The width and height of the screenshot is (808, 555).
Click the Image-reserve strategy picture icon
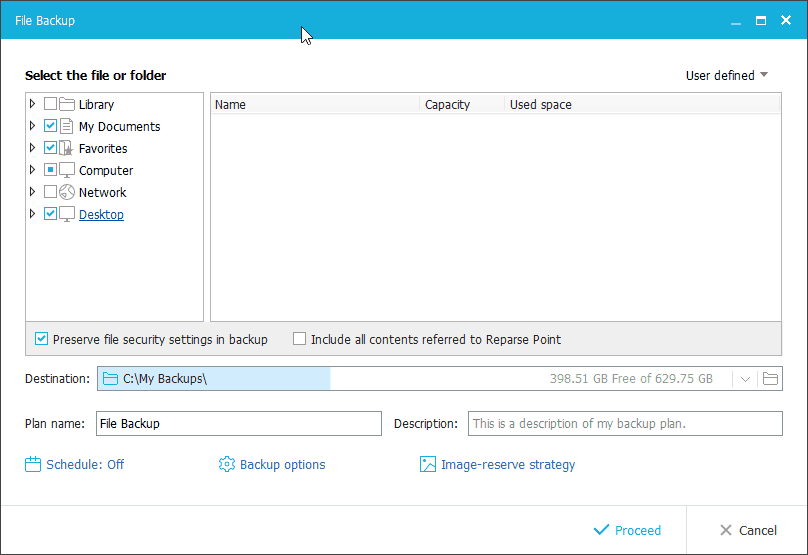(428, 464)
